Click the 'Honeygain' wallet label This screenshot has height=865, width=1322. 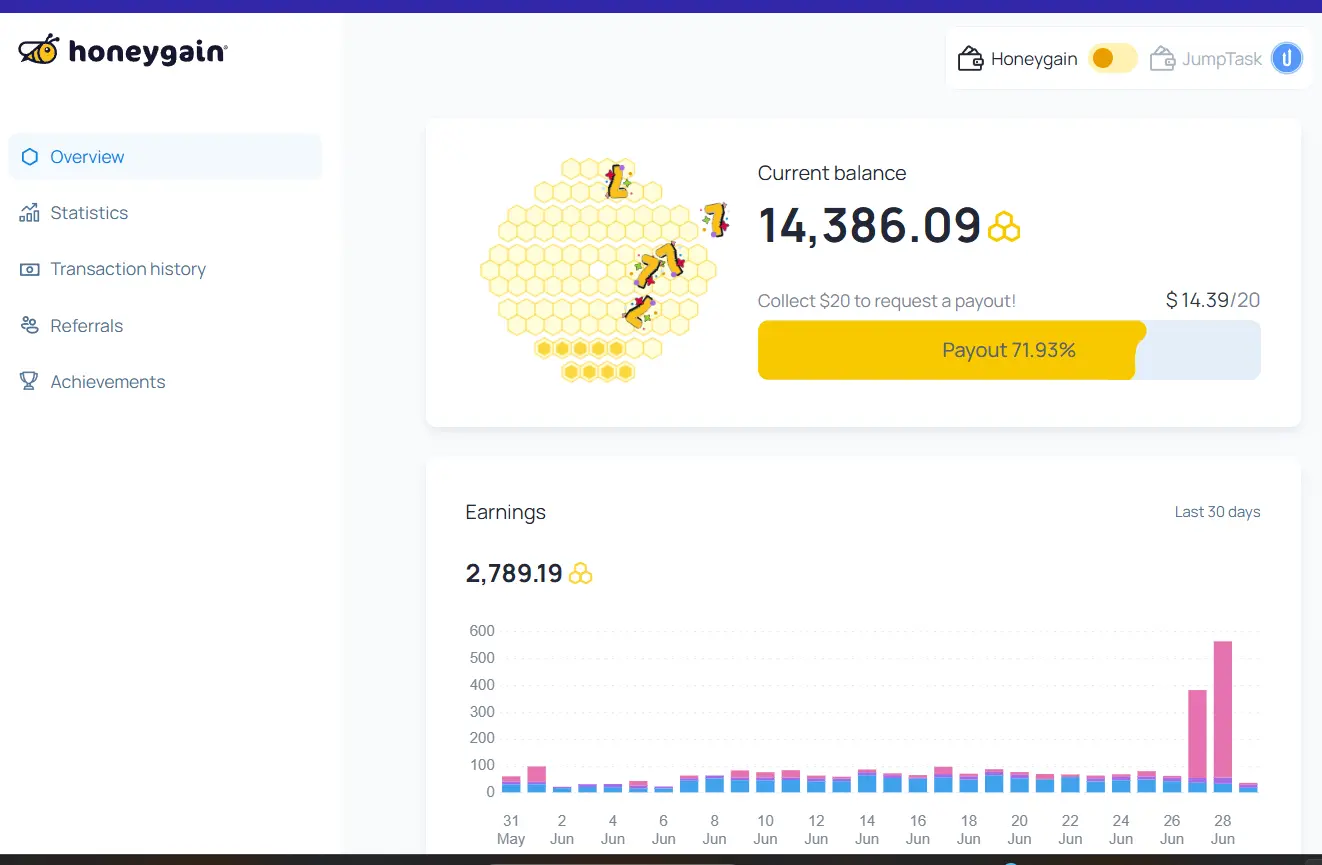1034,59
